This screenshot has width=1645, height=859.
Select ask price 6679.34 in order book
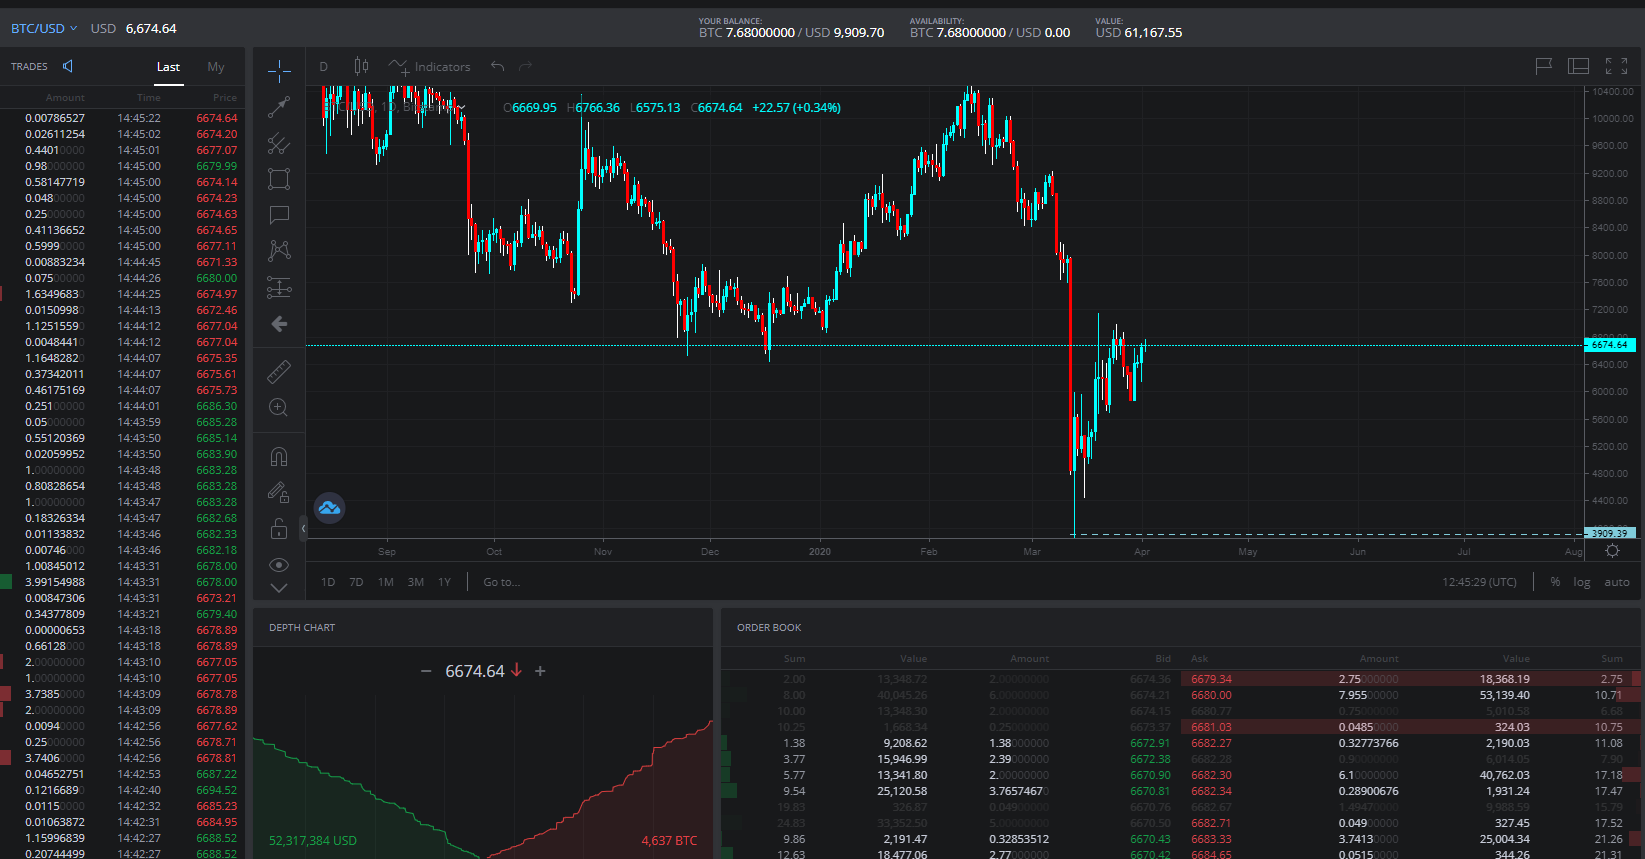click(1211, 679)
